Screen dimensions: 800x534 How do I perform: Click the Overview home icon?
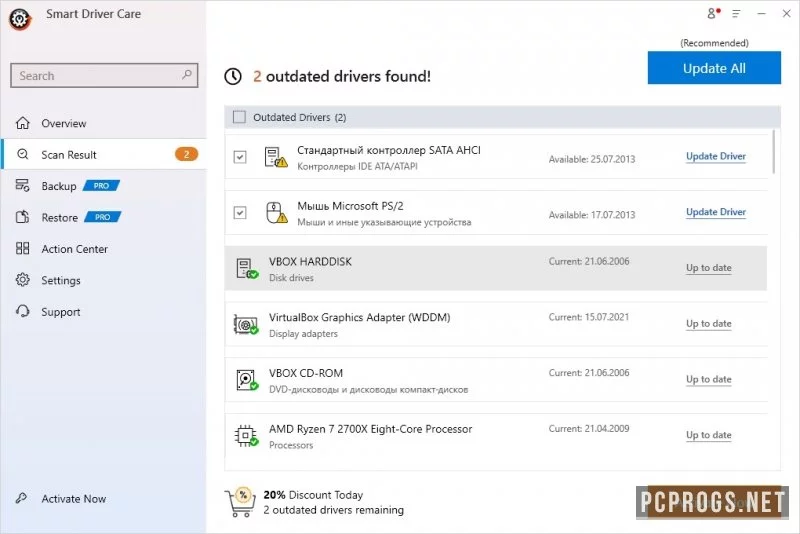(x=22, y=123)
